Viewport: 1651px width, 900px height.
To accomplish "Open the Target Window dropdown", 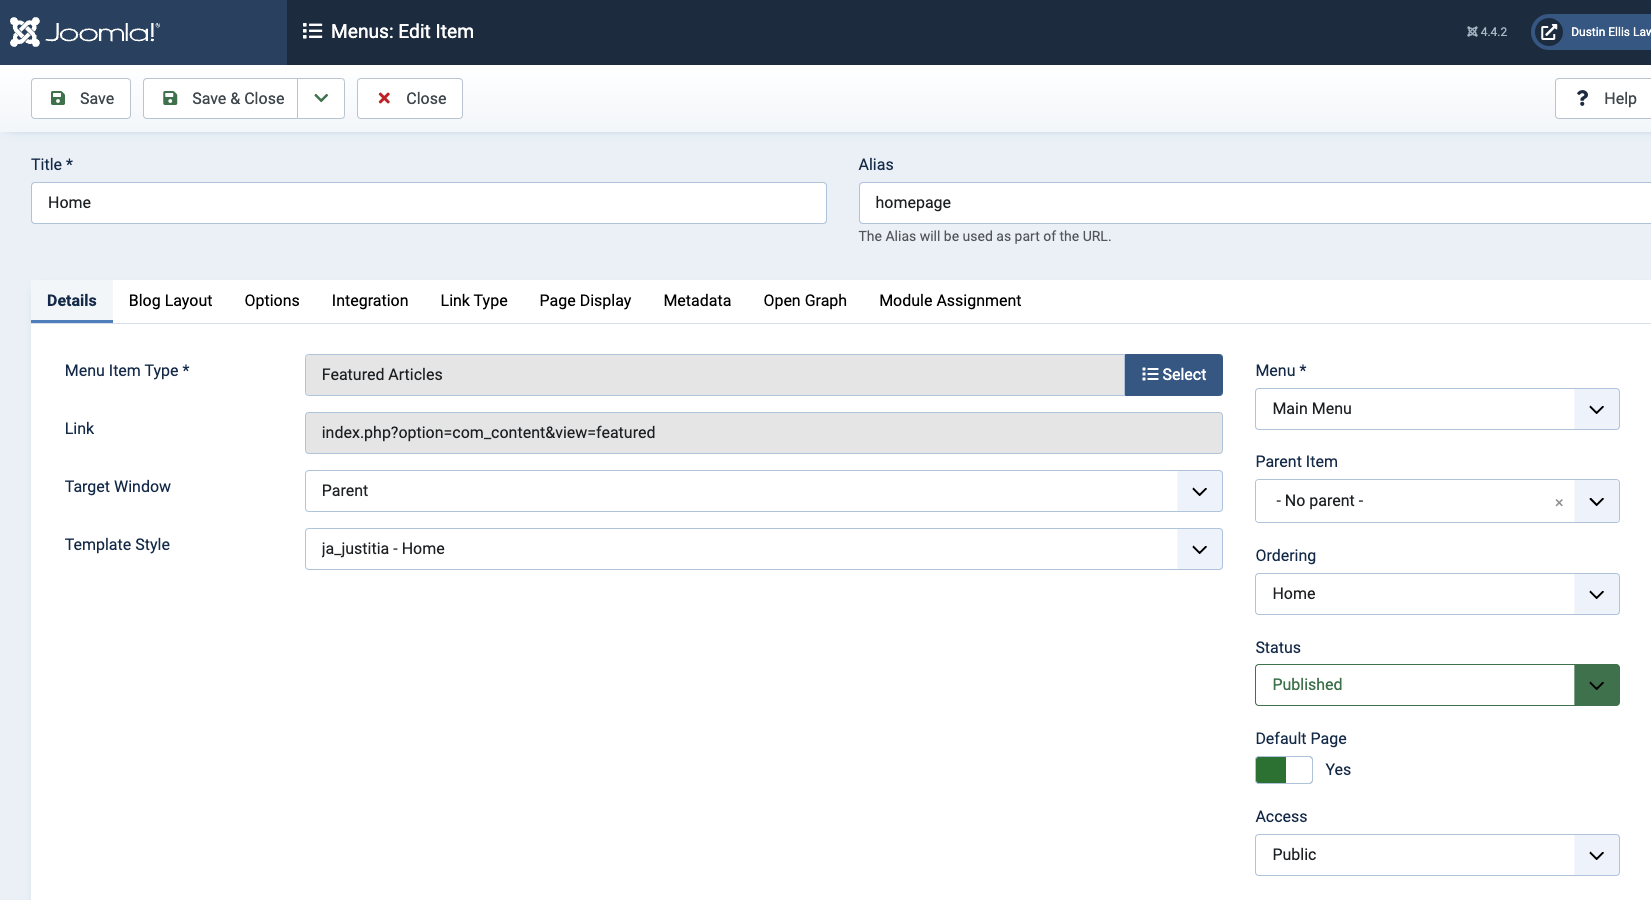I will tap(763, 491).
